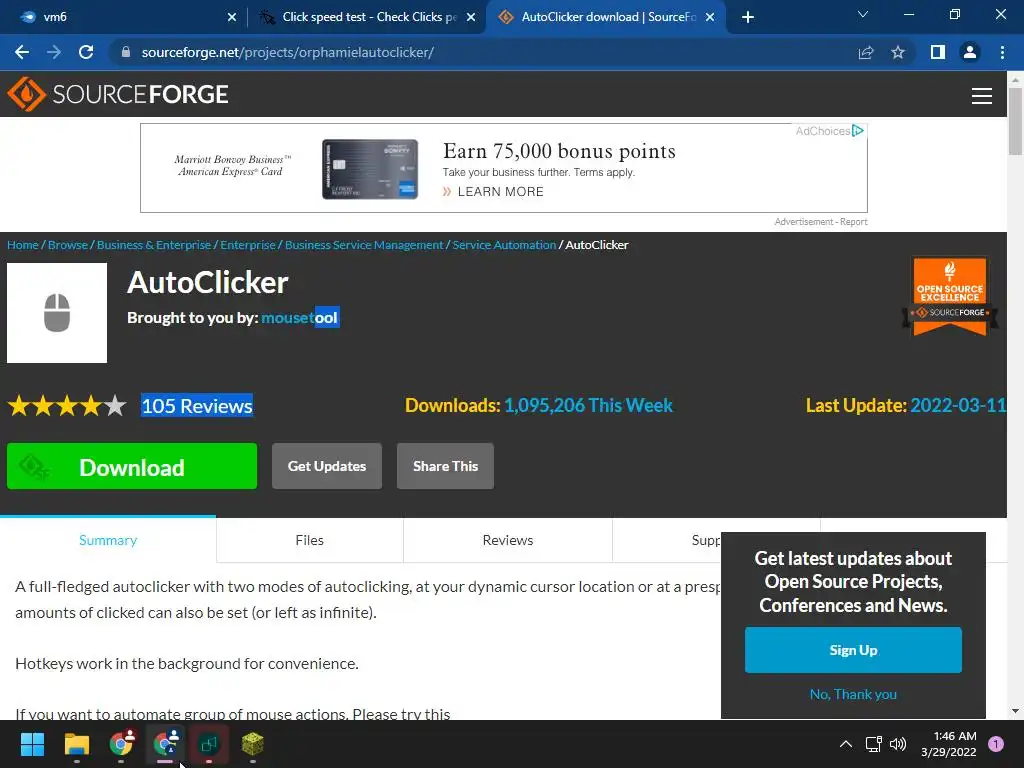Click the page vertical scrollbar thumb
Screen dimensions: 1024x768
click(1015, 121)
